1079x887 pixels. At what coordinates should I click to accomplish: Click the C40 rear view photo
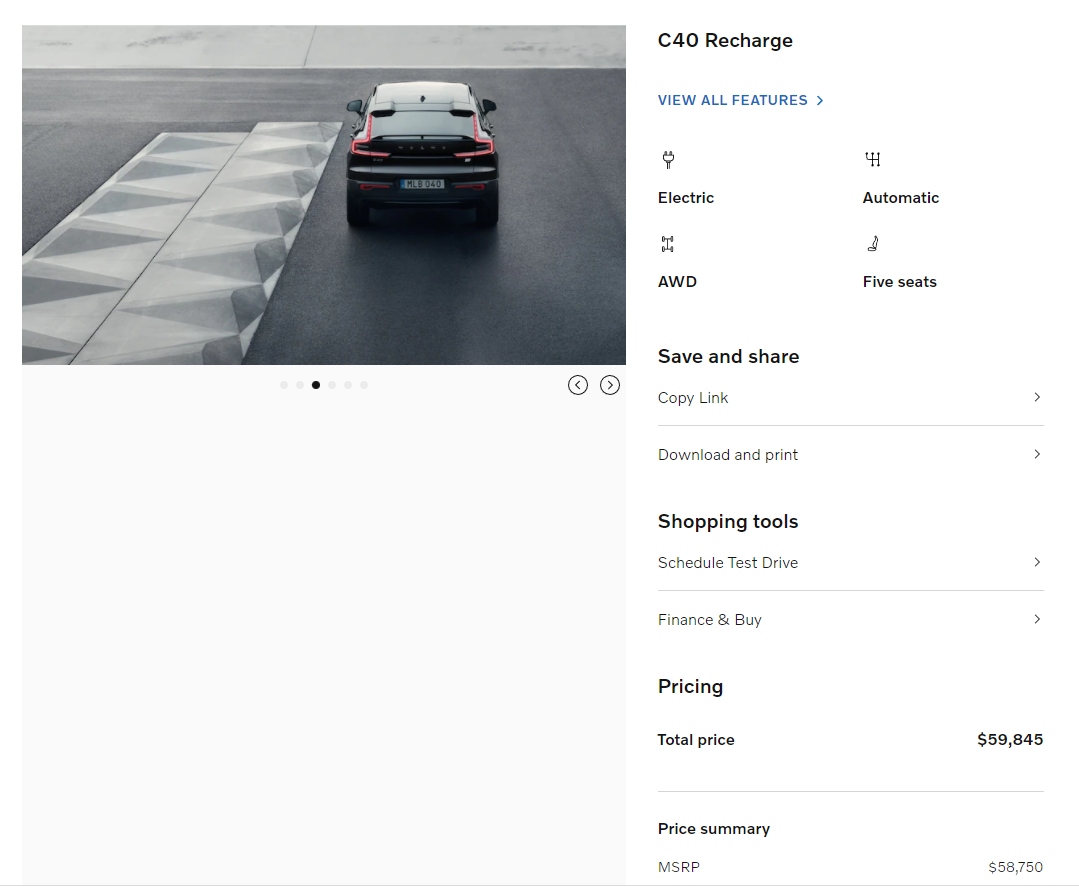(323, 195)
